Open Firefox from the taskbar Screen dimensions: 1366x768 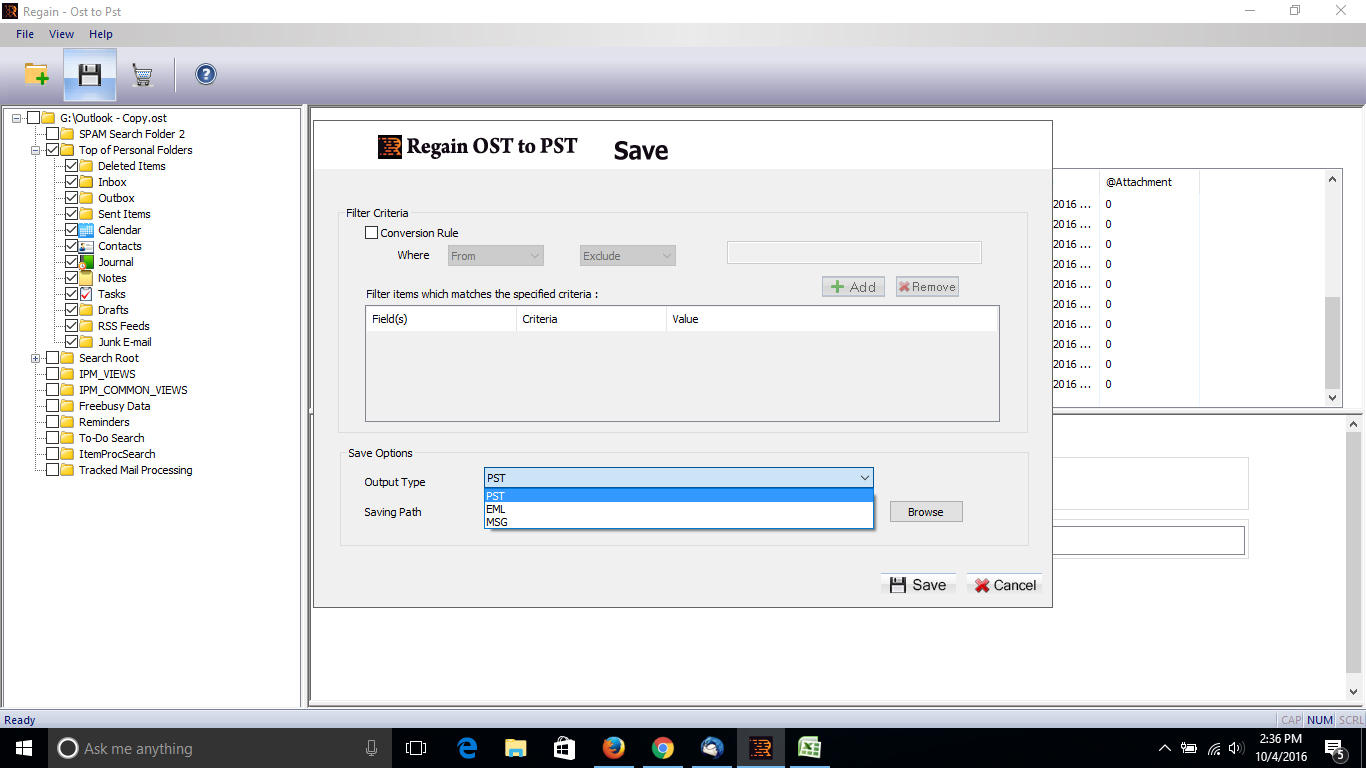tap(614, 748)
